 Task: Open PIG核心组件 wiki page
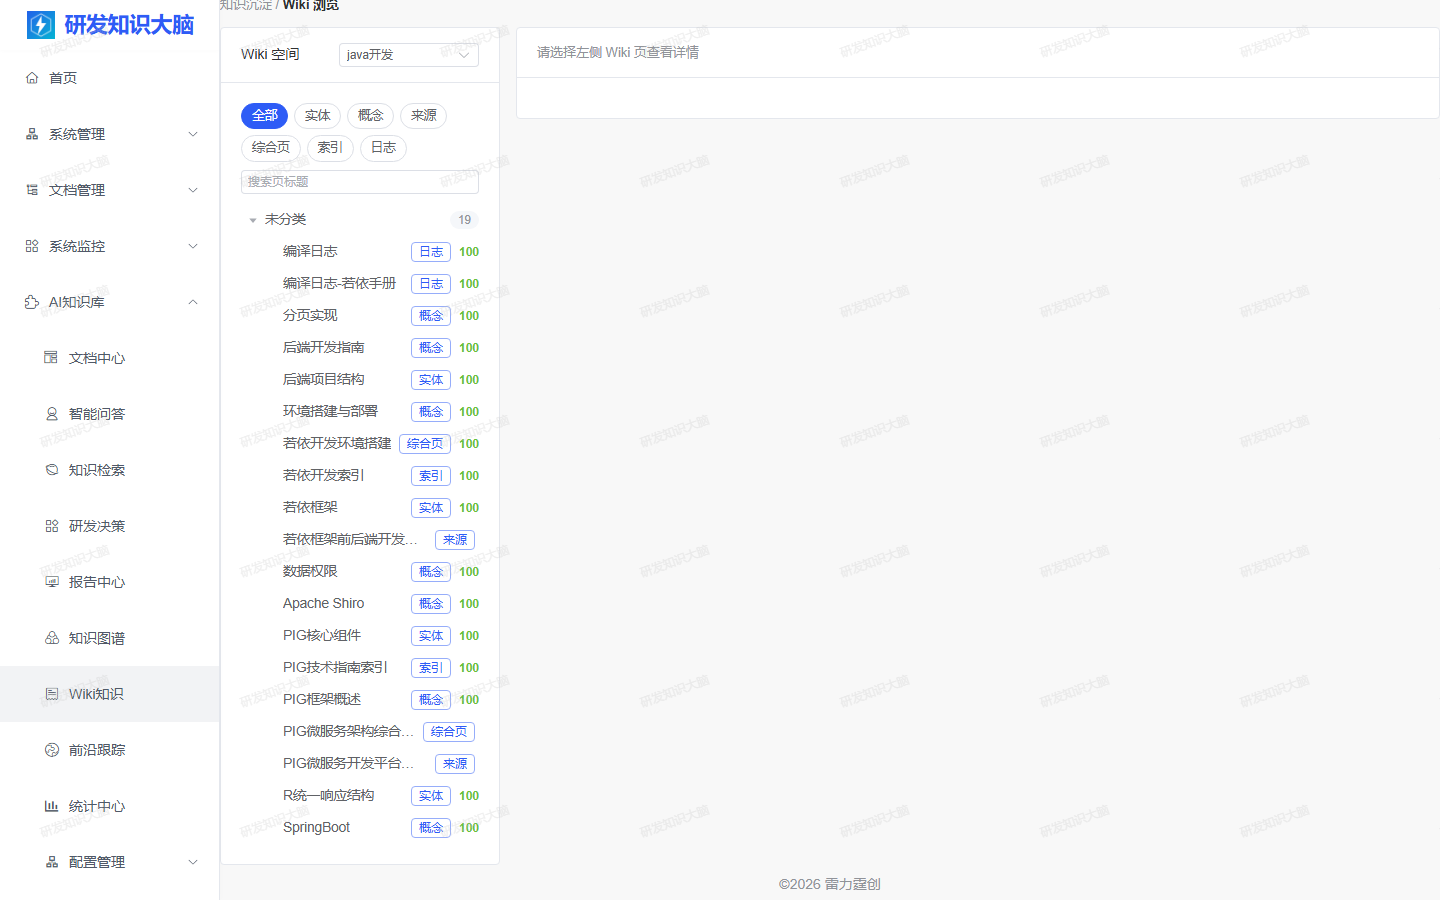(x=322, y=636)
